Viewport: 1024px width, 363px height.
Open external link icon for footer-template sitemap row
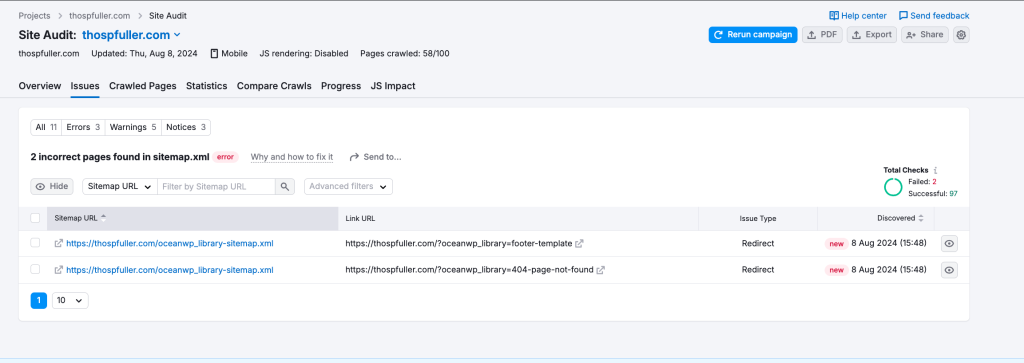[59, 244]
